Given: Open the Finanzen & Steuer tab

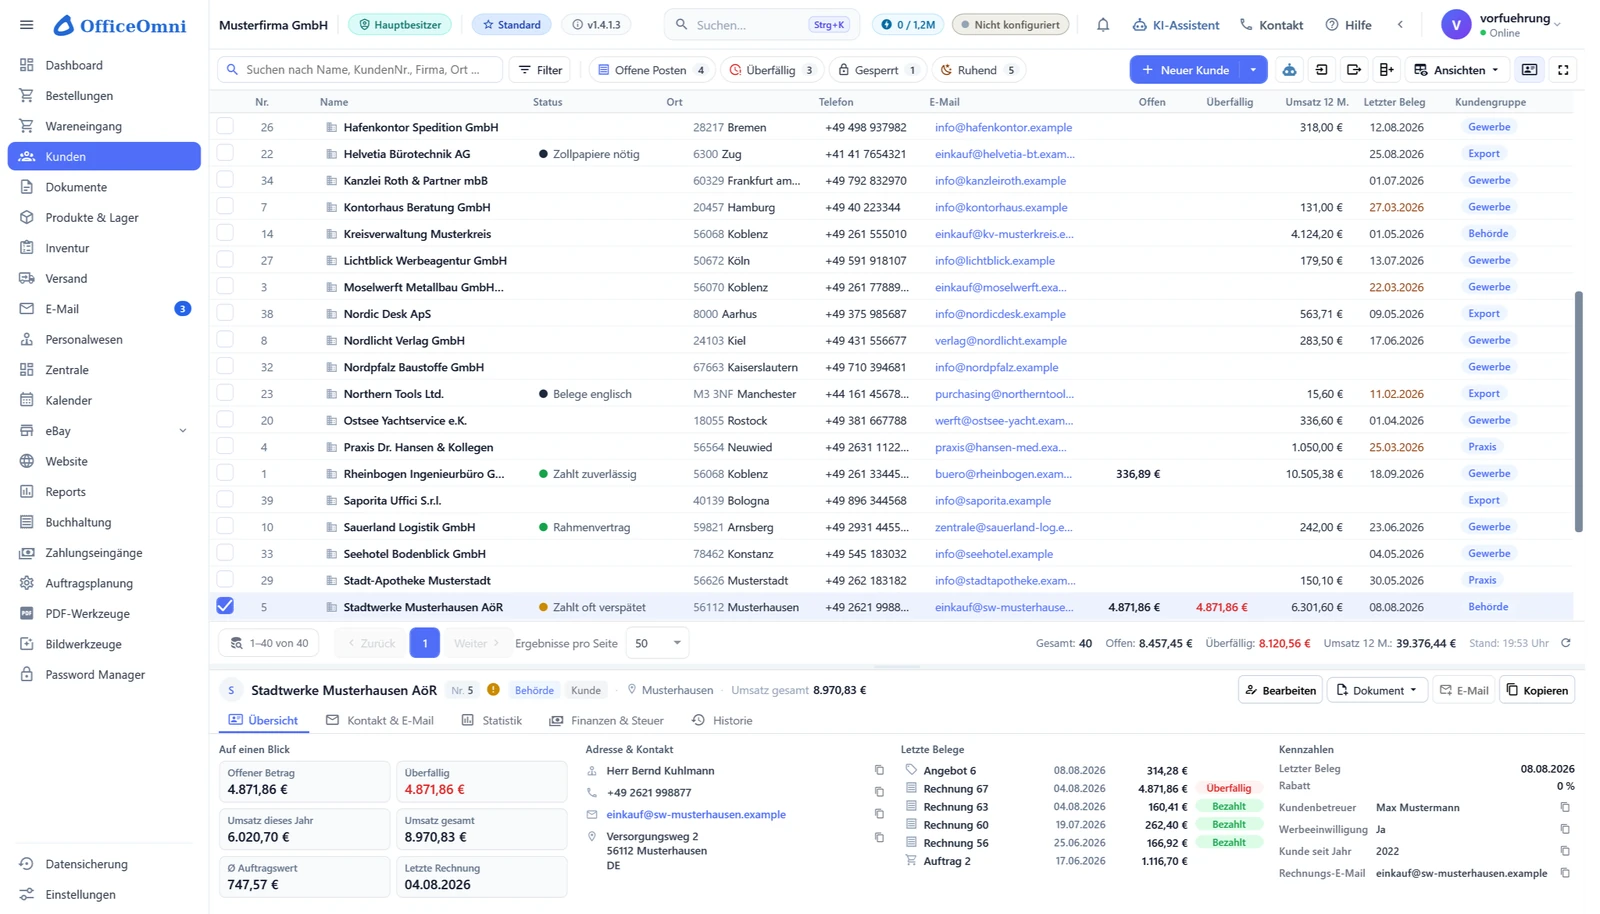Looking at the screenshot, I should tap(606, 720).
